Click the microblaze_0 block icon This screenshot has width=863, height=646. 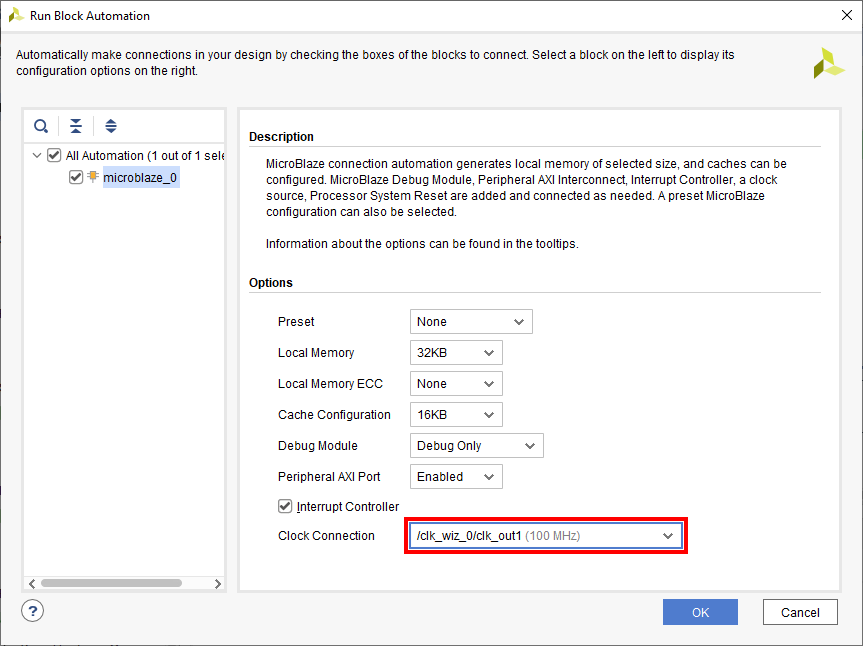[x=93, y=177]
